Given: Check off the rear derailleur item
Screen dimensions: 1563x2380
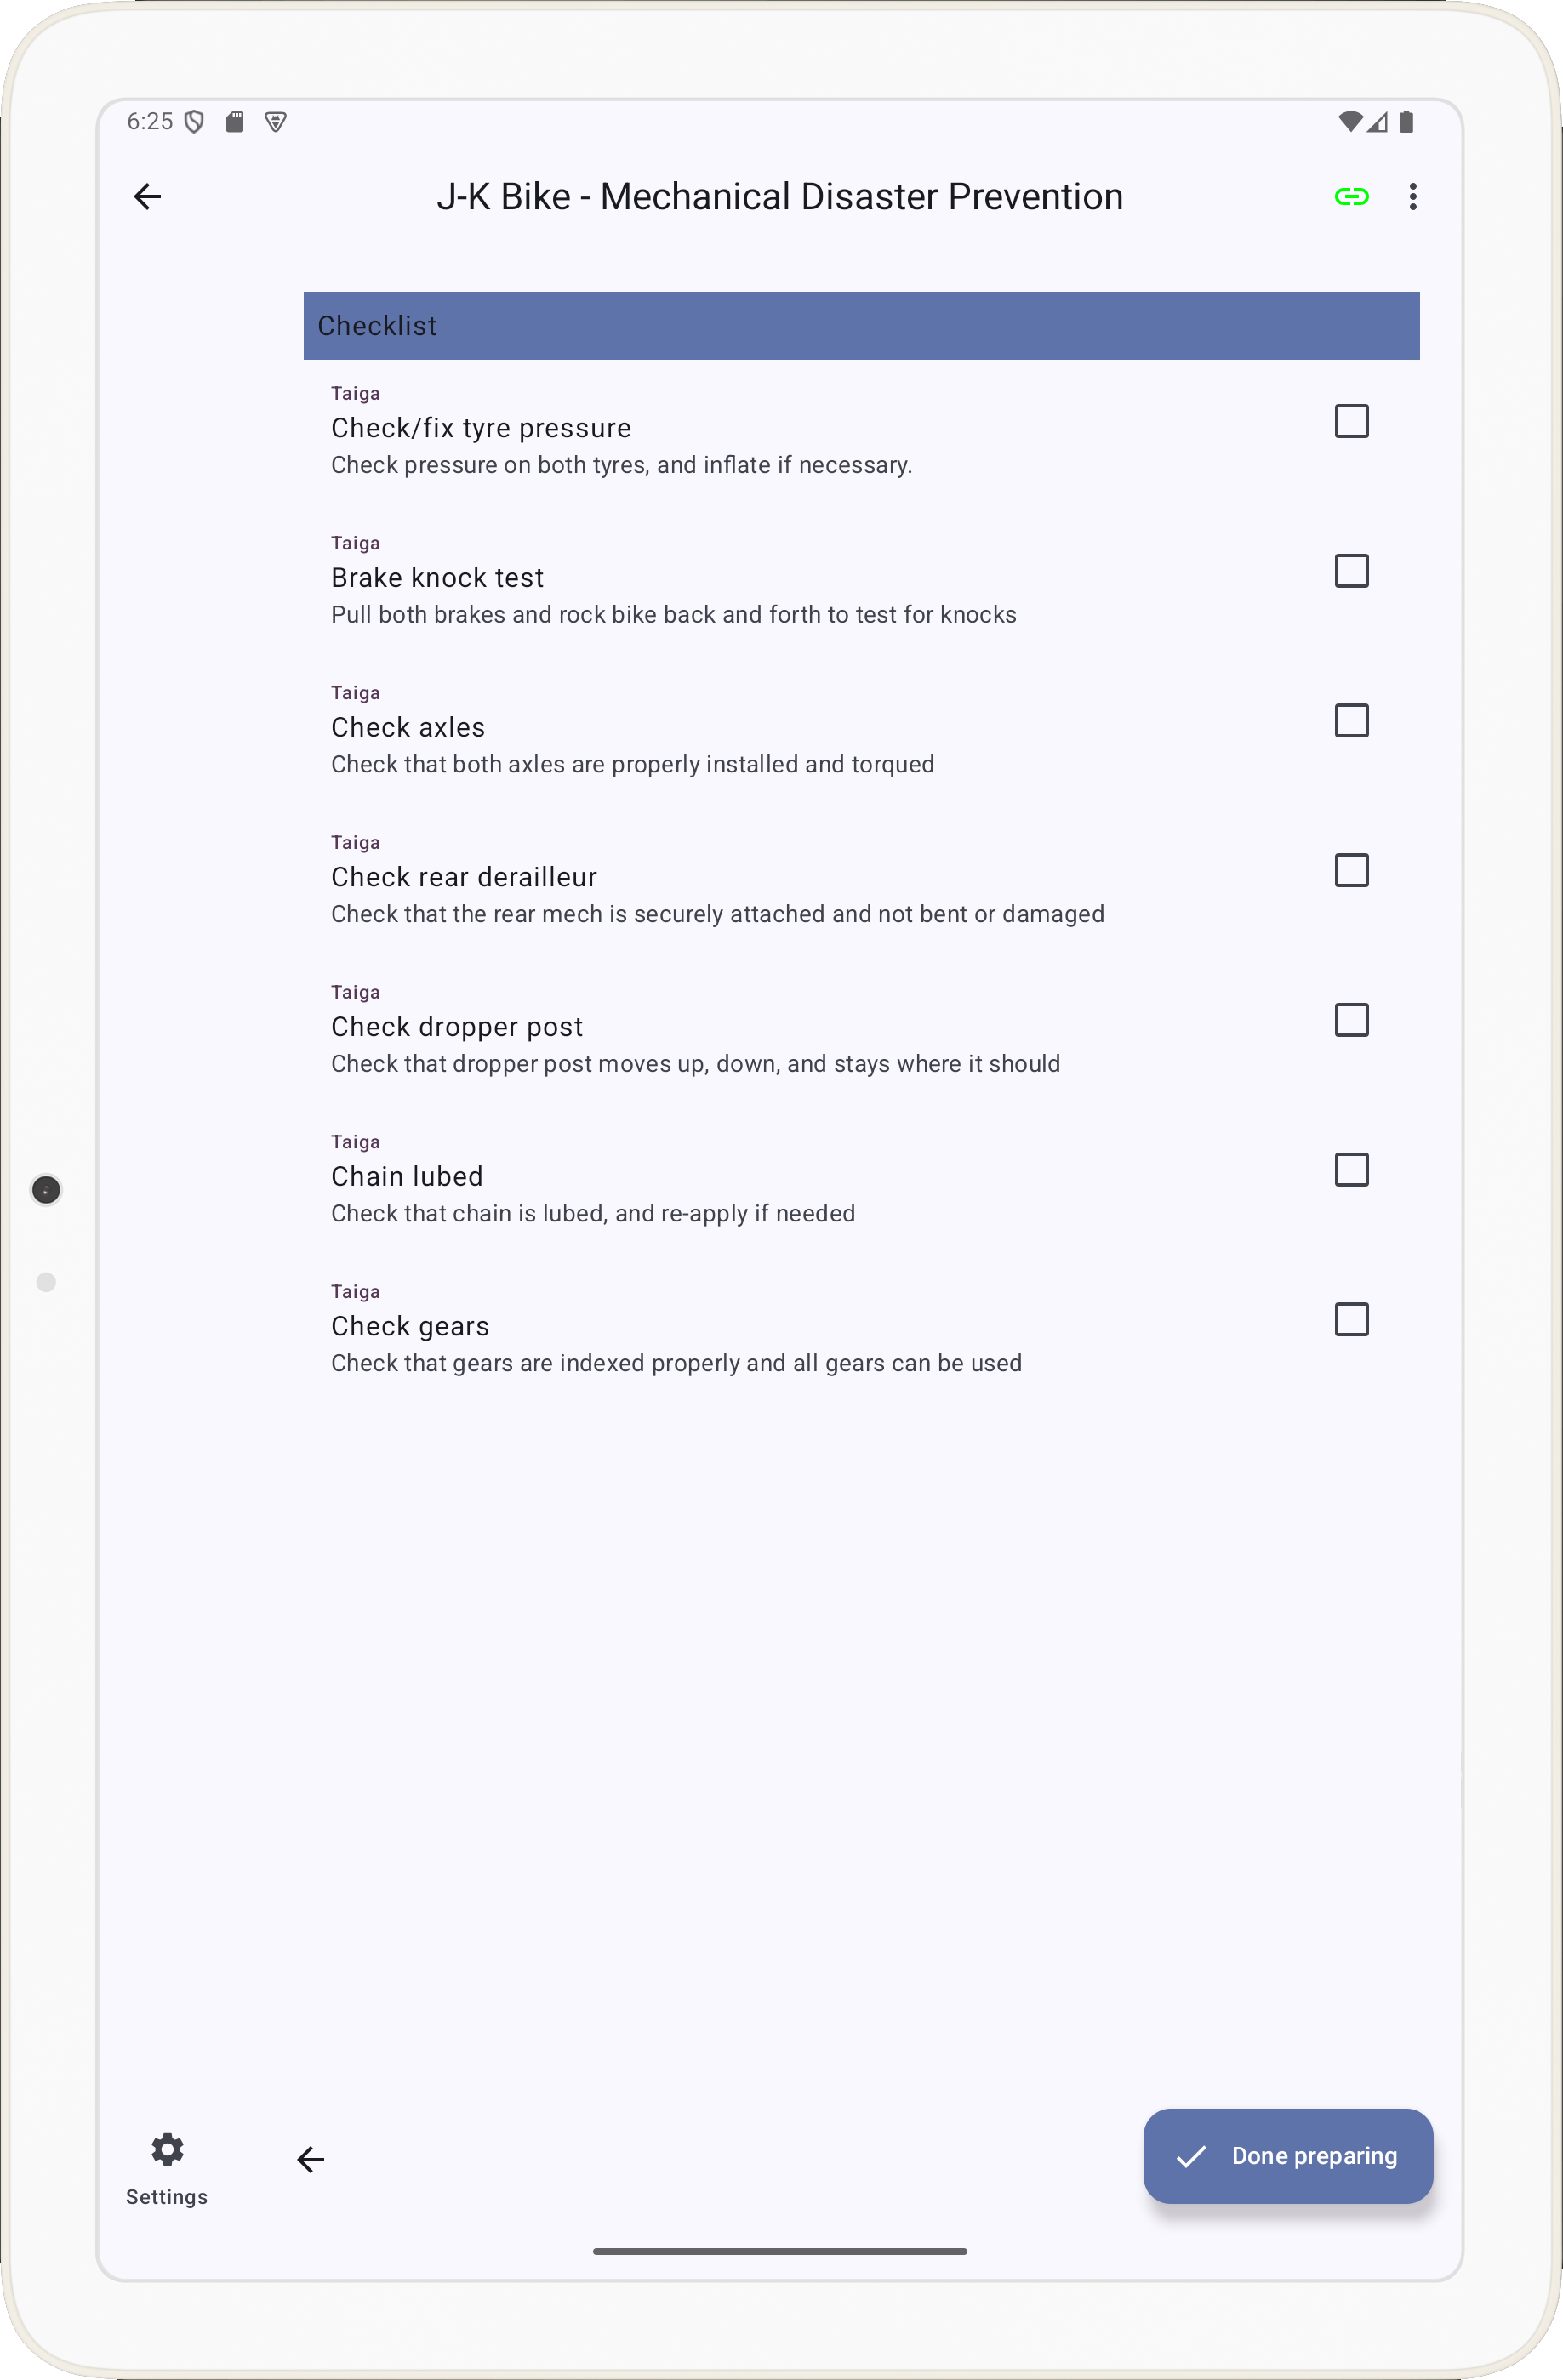Looking at the screenshot, I should tap(1351, 871).
